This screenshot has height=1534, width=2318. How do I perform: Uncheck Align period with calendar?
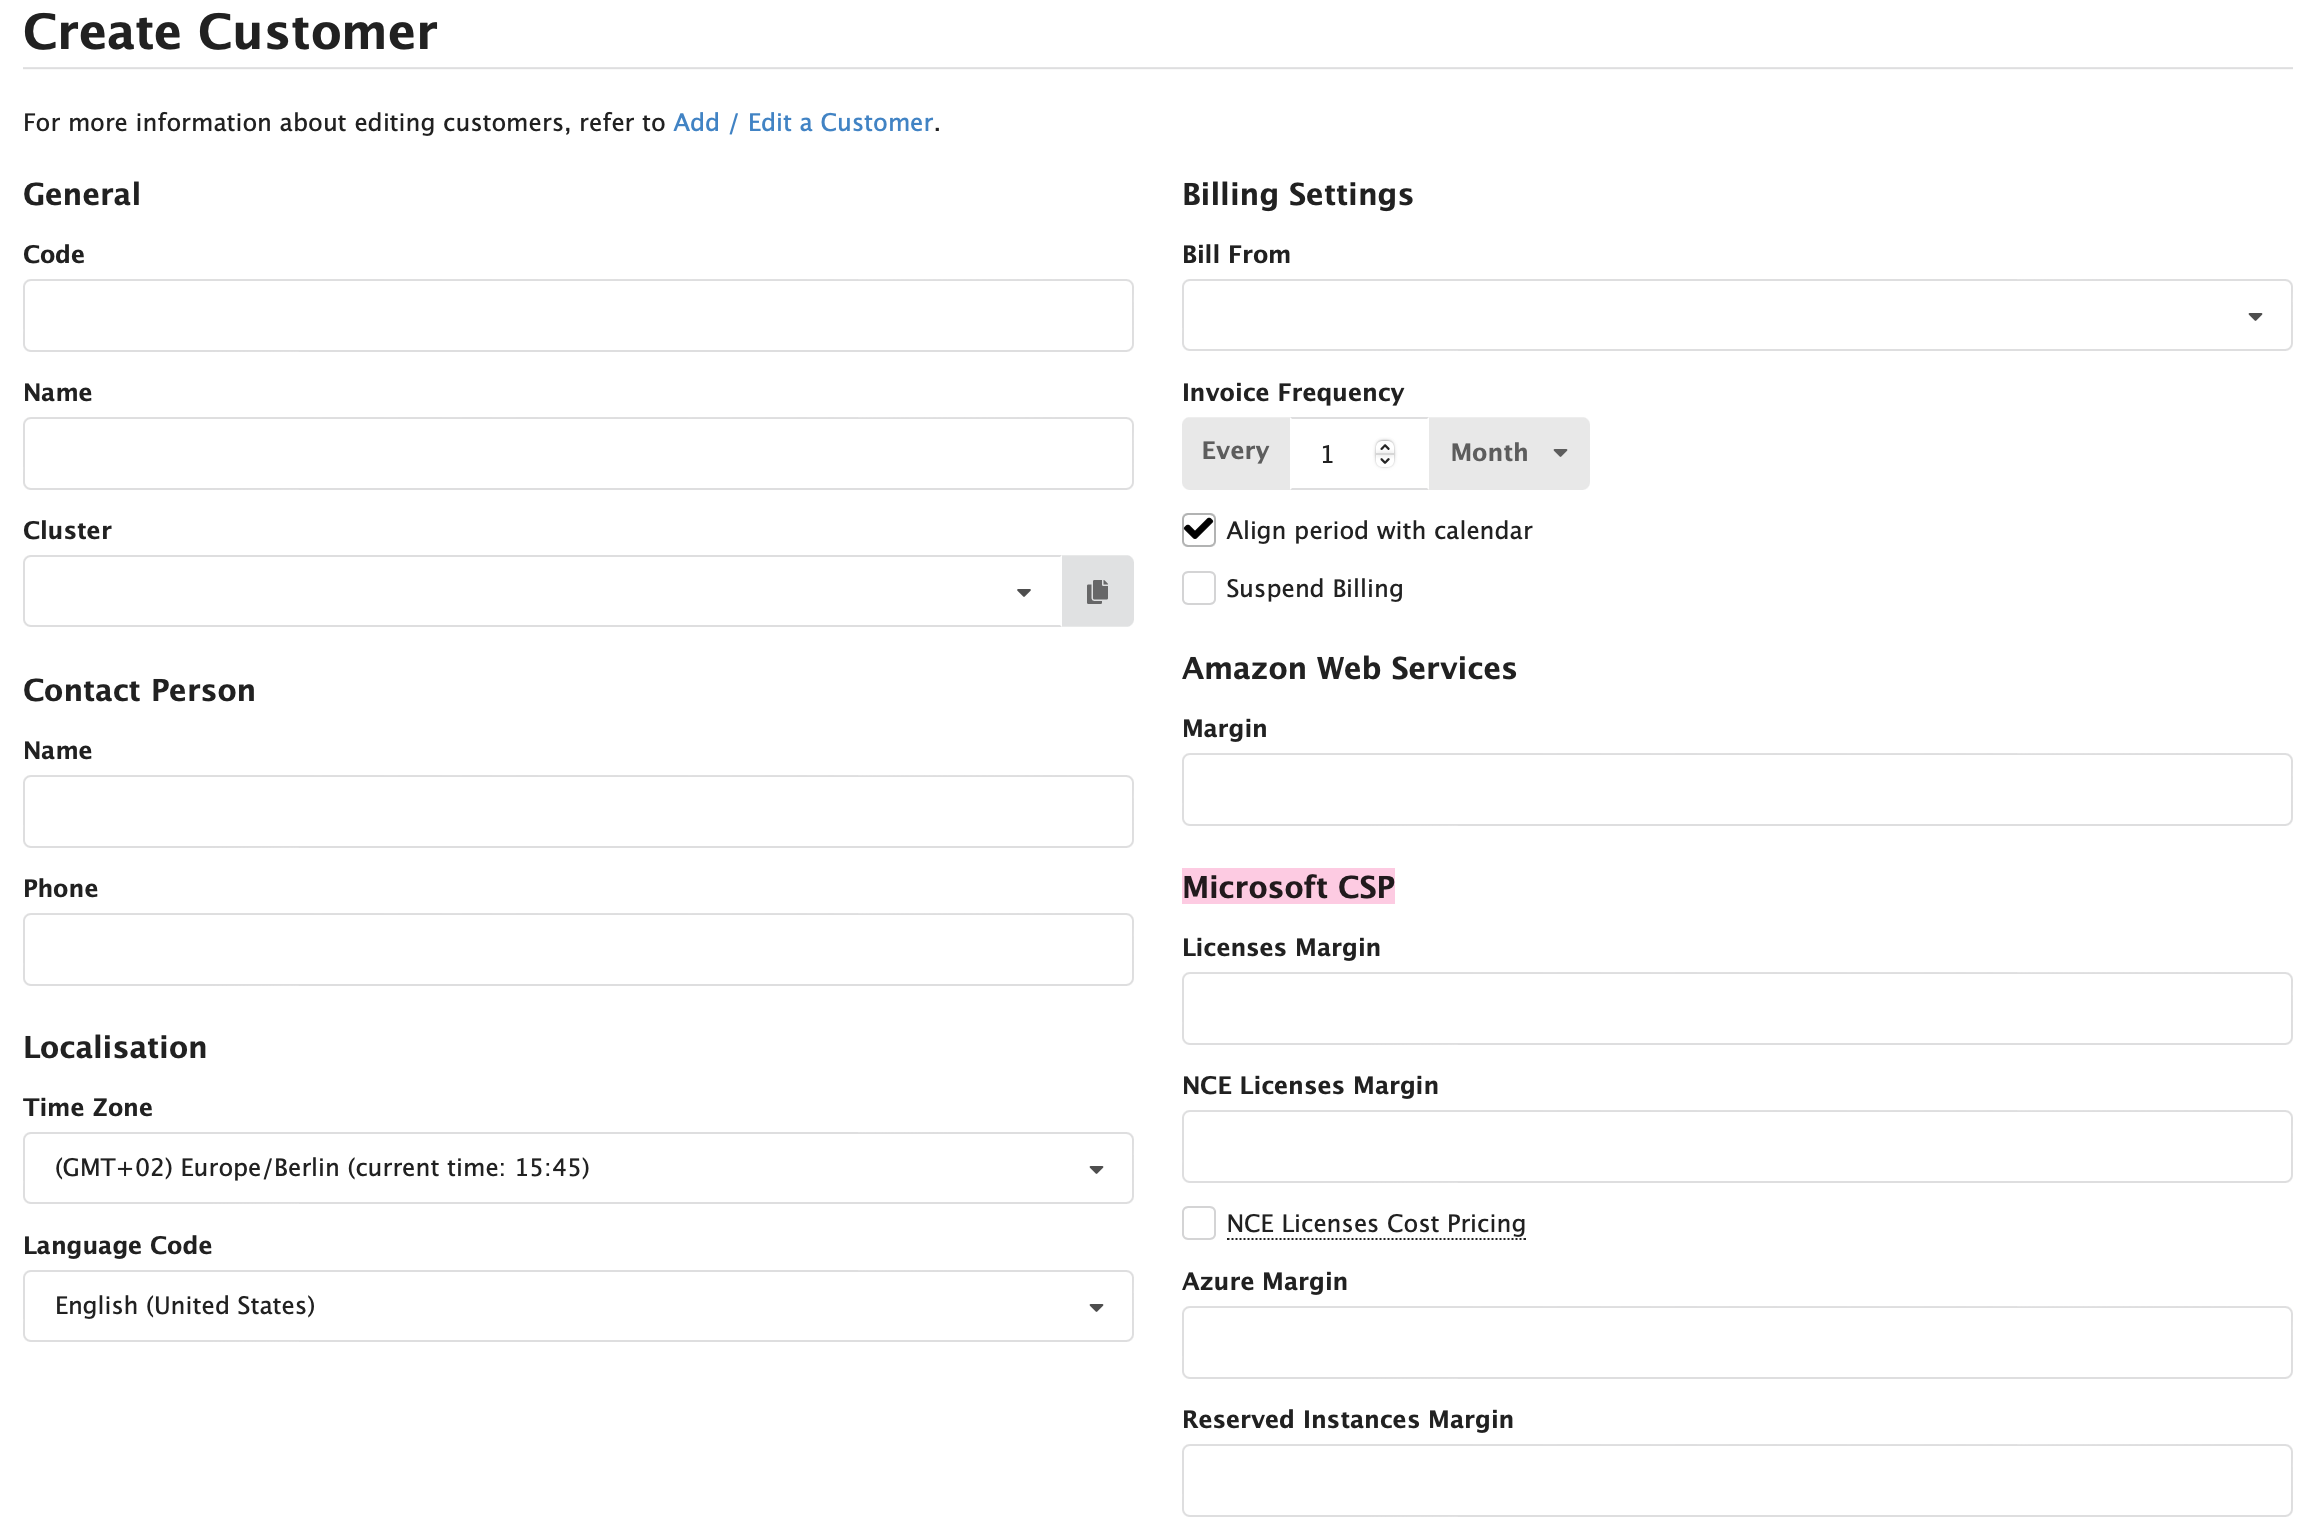(1198, 530)
